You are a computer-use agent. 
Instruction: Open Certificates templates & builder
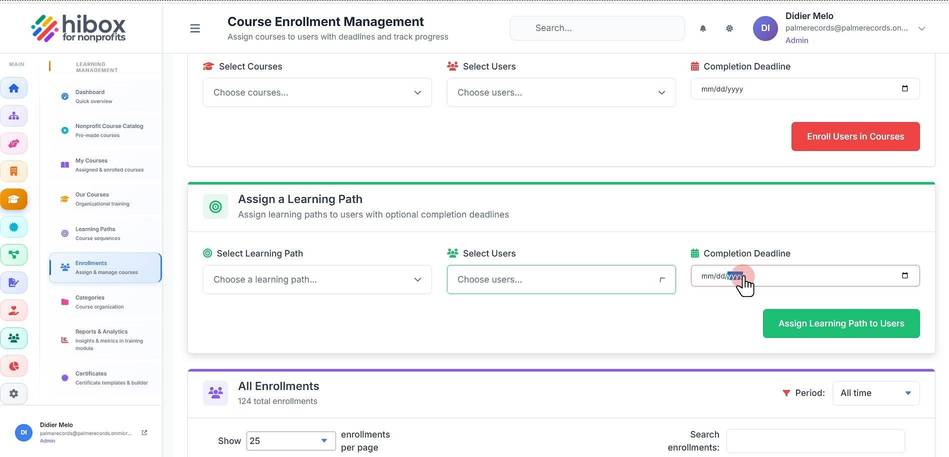click(x=105, y=378)
